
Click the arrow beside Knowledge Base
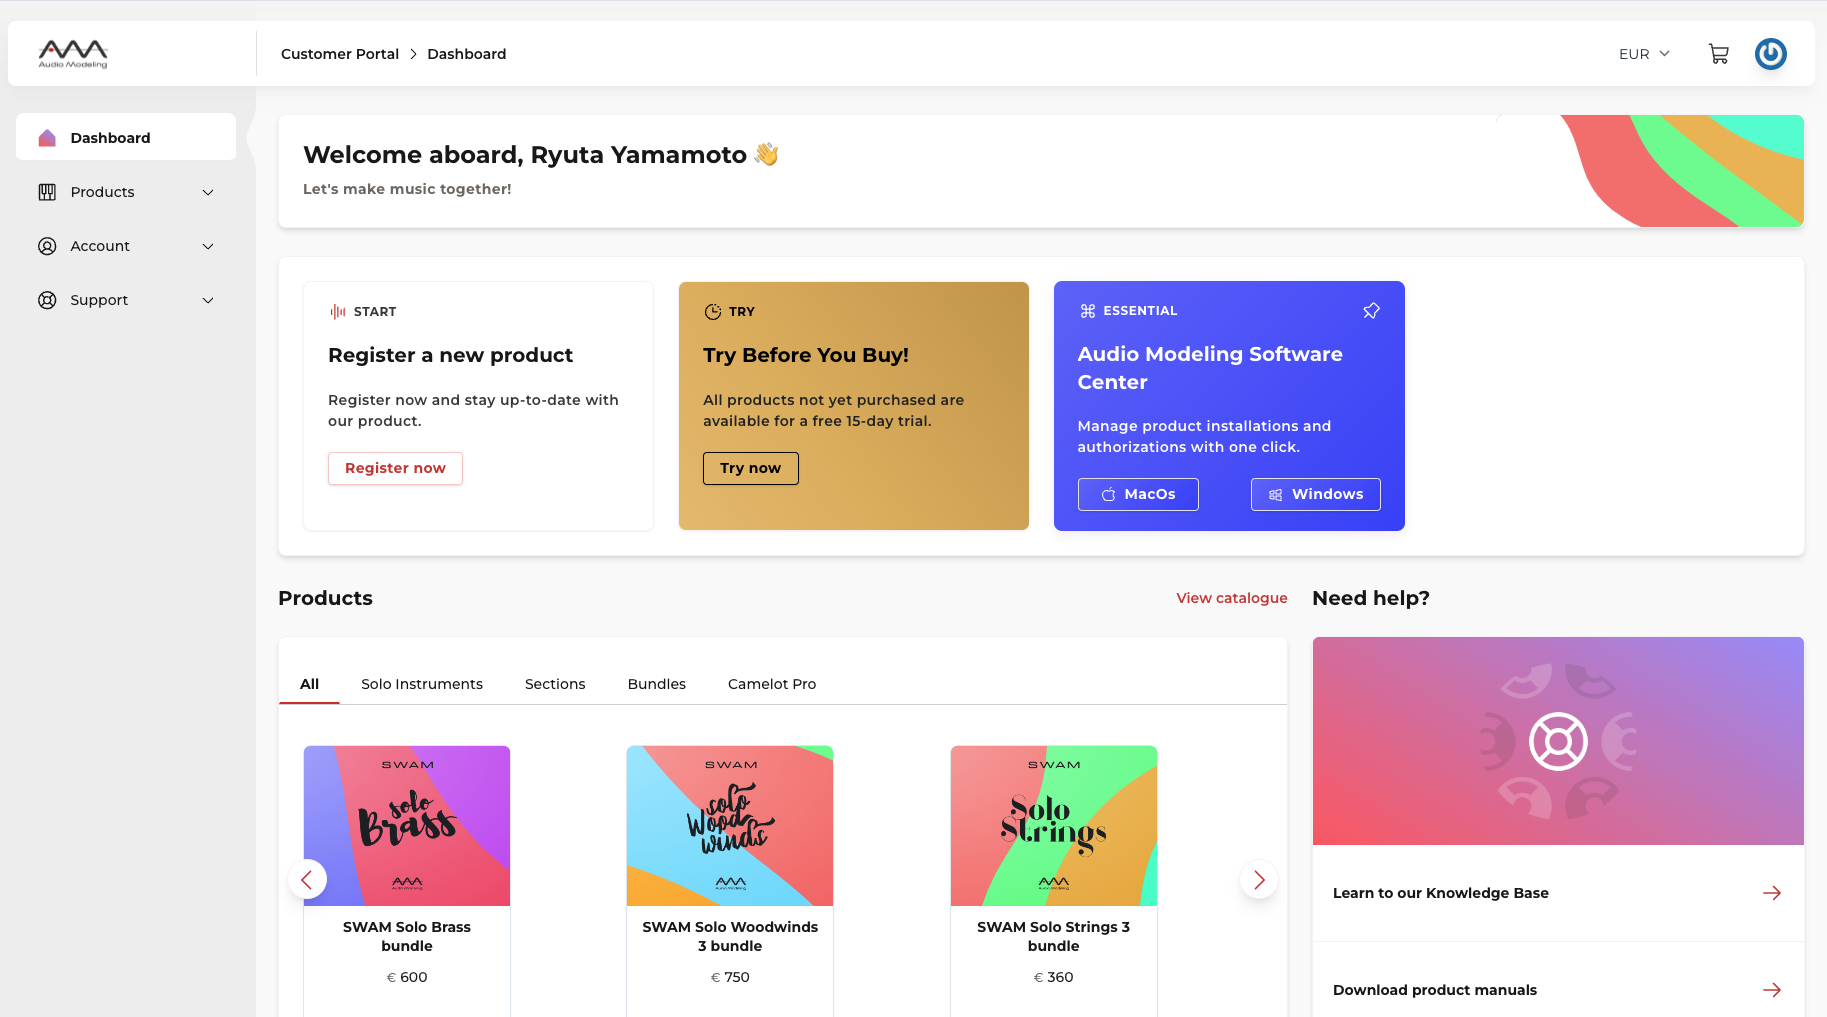coord(1771,893)
